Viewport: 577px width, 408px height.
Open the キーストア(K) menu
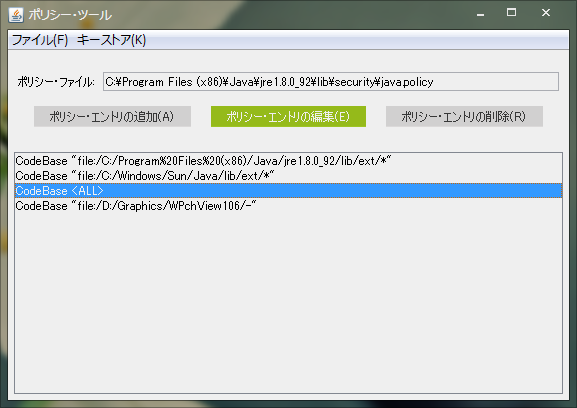click(111, 40)
